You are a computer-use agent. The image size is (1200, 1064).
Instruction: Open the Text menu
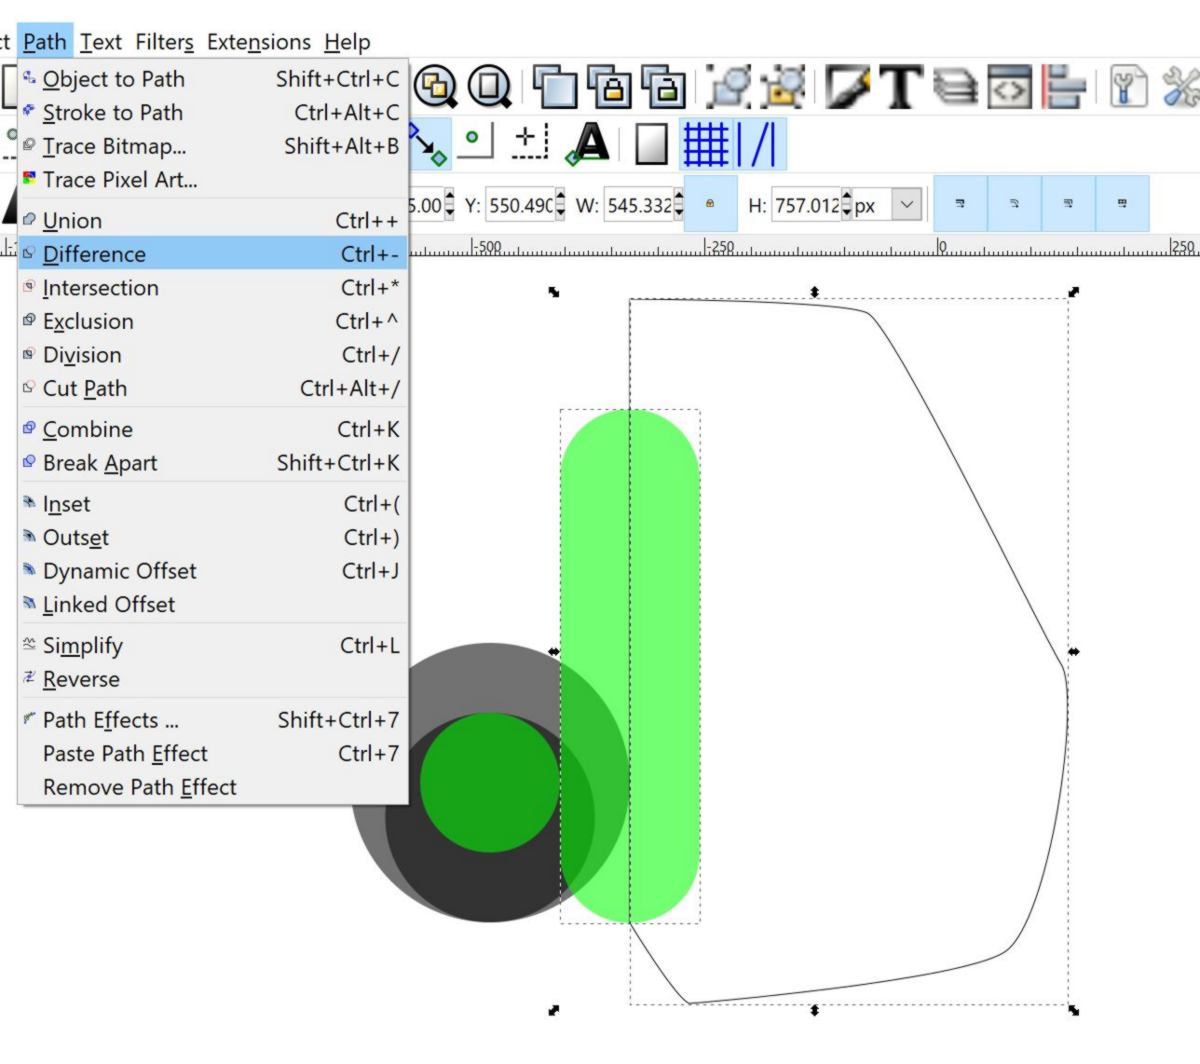coord(101,42)
